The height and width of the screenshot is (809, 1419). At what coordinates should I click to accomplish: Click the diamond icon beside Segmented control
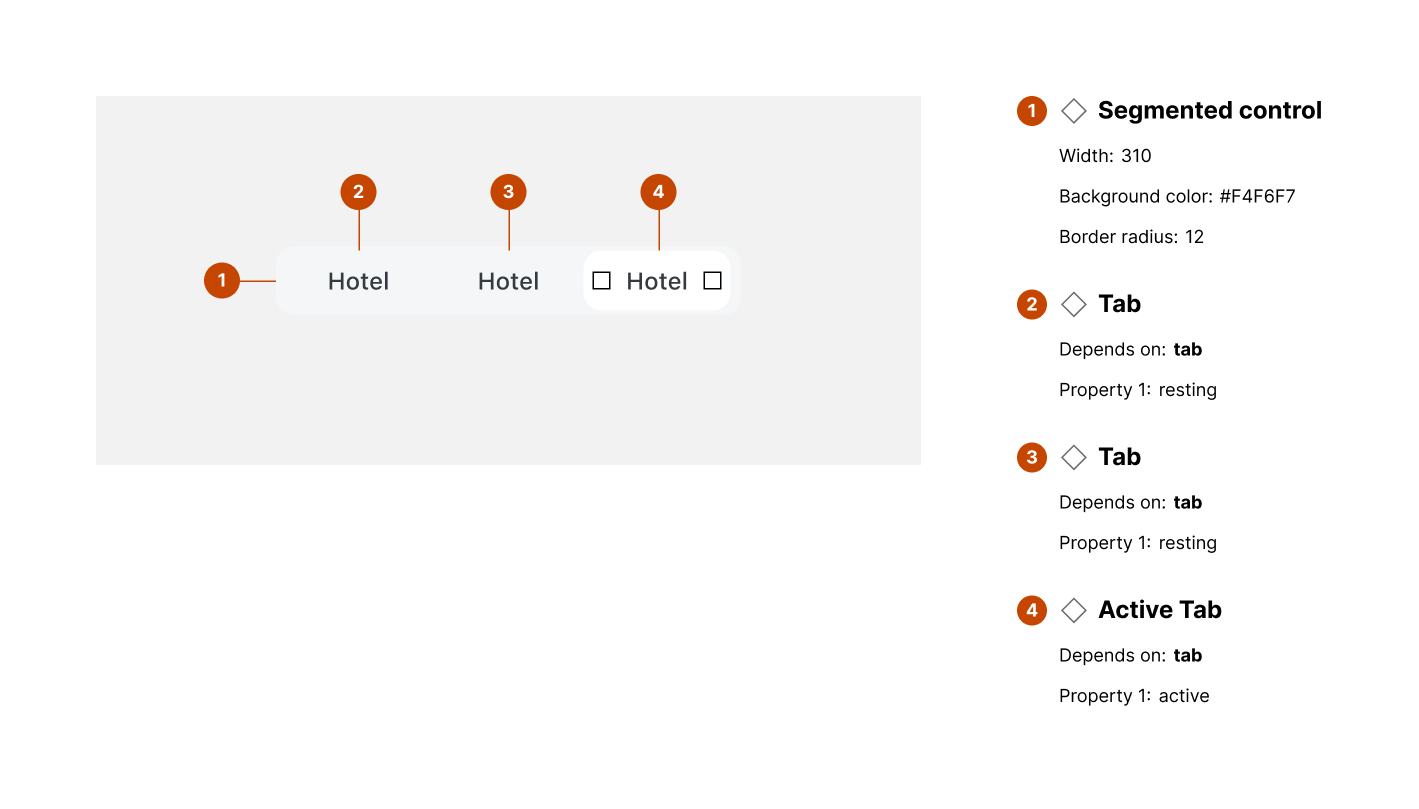click(1073, 111)
